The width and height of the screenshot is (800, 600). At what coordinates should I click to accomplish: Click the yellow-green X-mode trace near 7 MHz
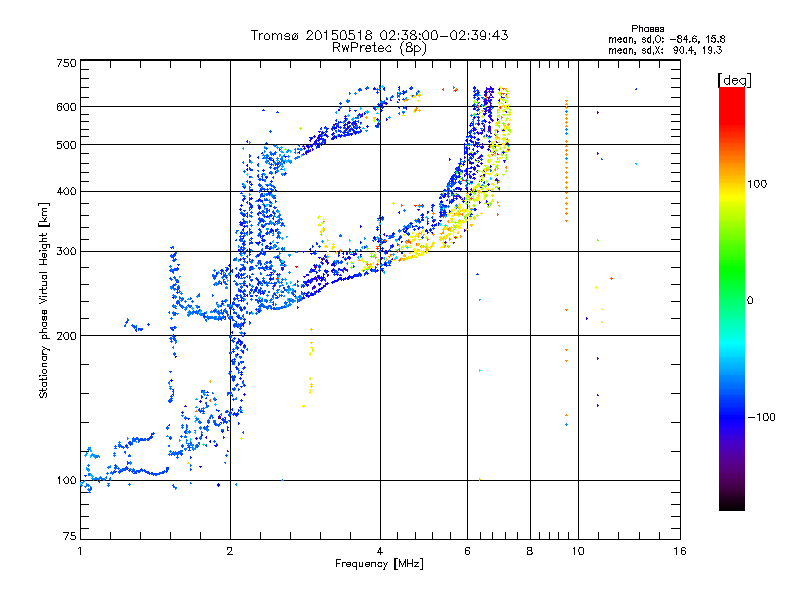503,133
